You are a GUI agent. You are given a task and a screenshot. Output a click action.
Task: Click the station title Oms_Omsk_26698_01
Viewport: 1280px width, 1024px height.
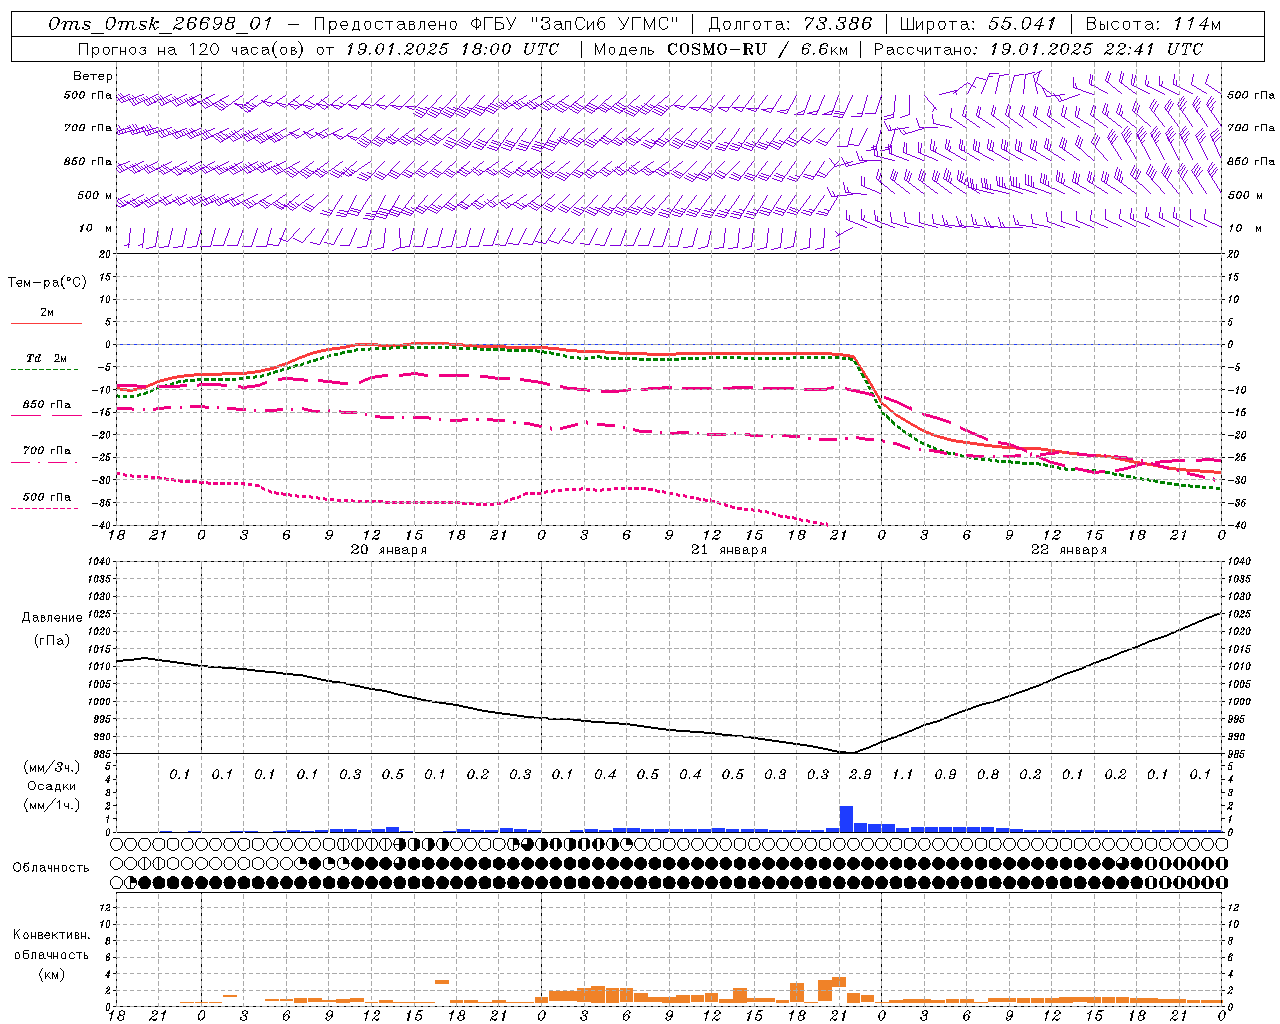coord(159,24)
